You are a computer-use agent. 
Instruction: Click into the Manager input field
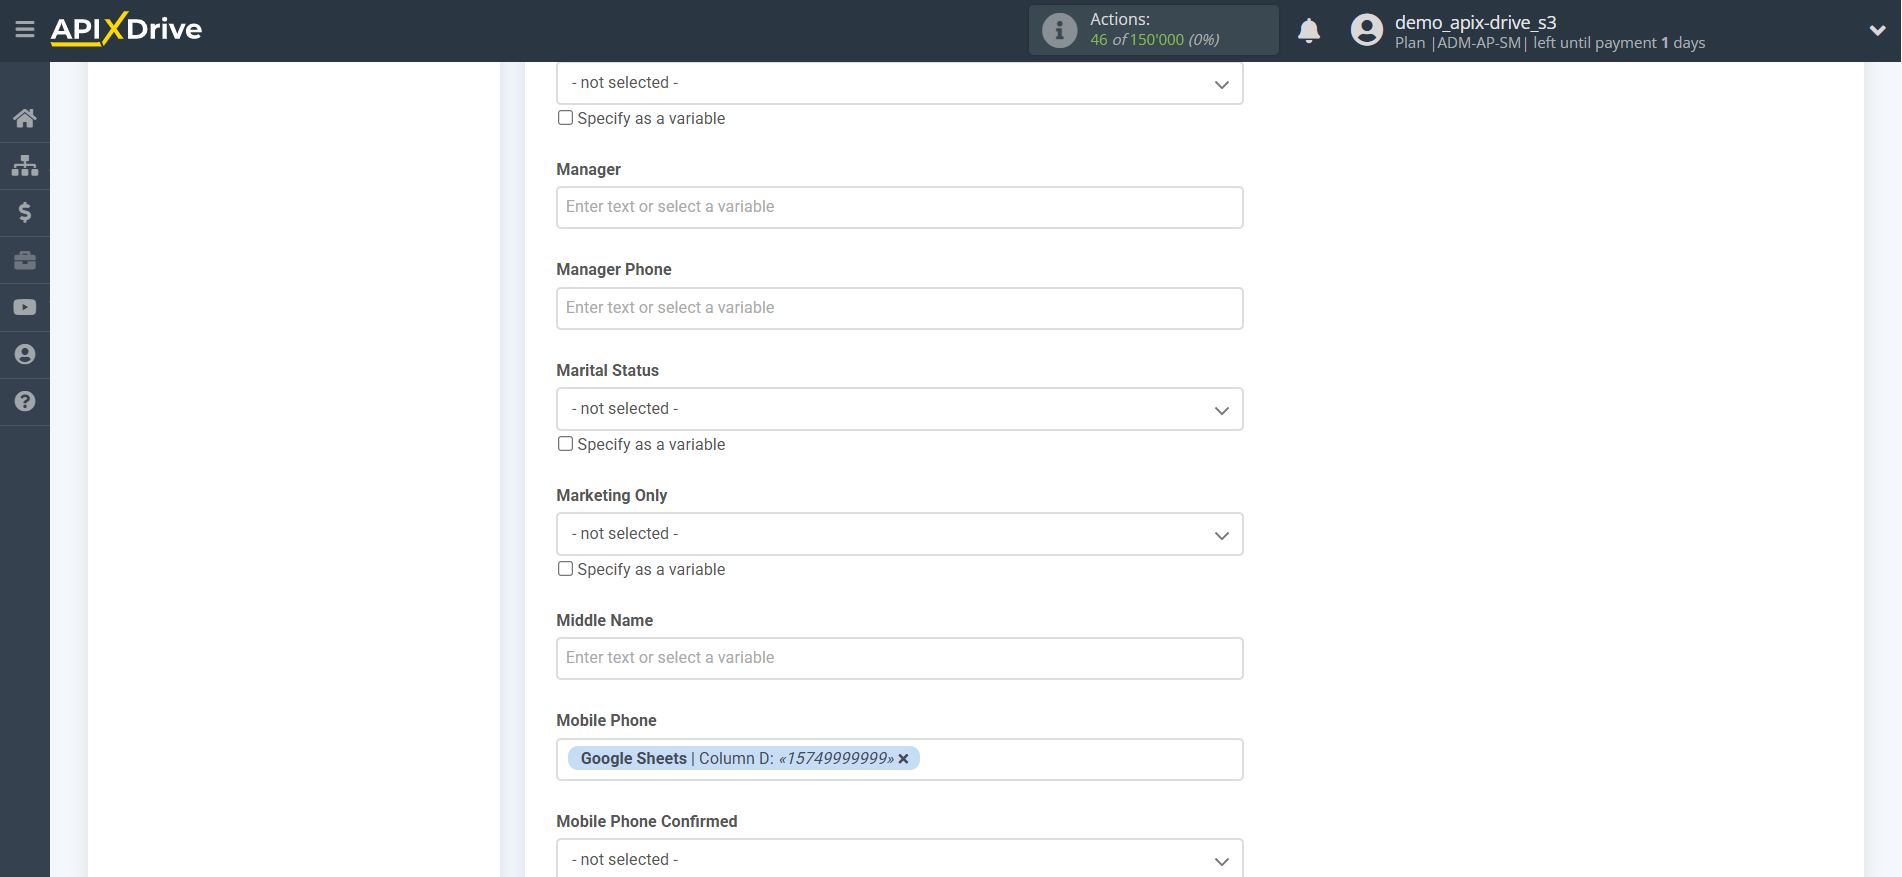[x=899, y=207]
